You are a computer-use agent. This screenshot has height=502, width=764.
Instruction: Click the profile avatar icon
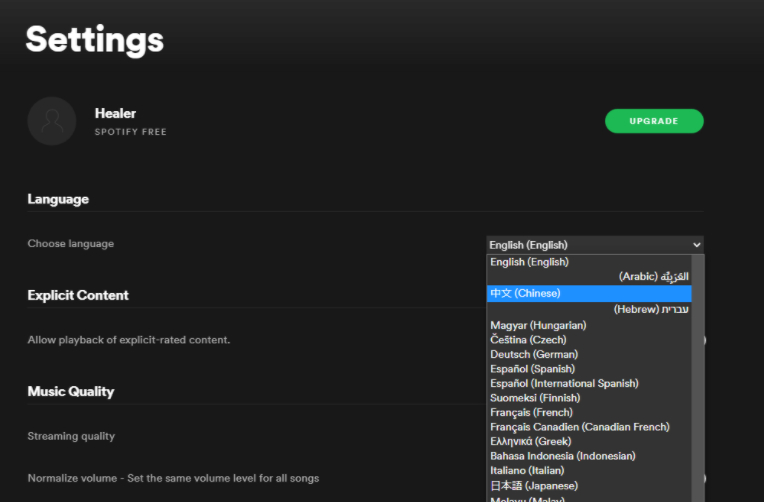click(52, 121)
